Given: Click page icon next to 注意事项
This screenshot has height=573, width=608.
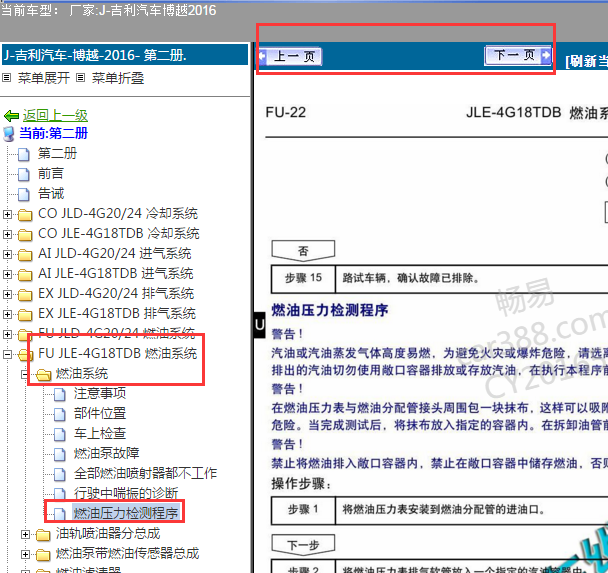Looking at the screenshot, I should coord(60,395).
